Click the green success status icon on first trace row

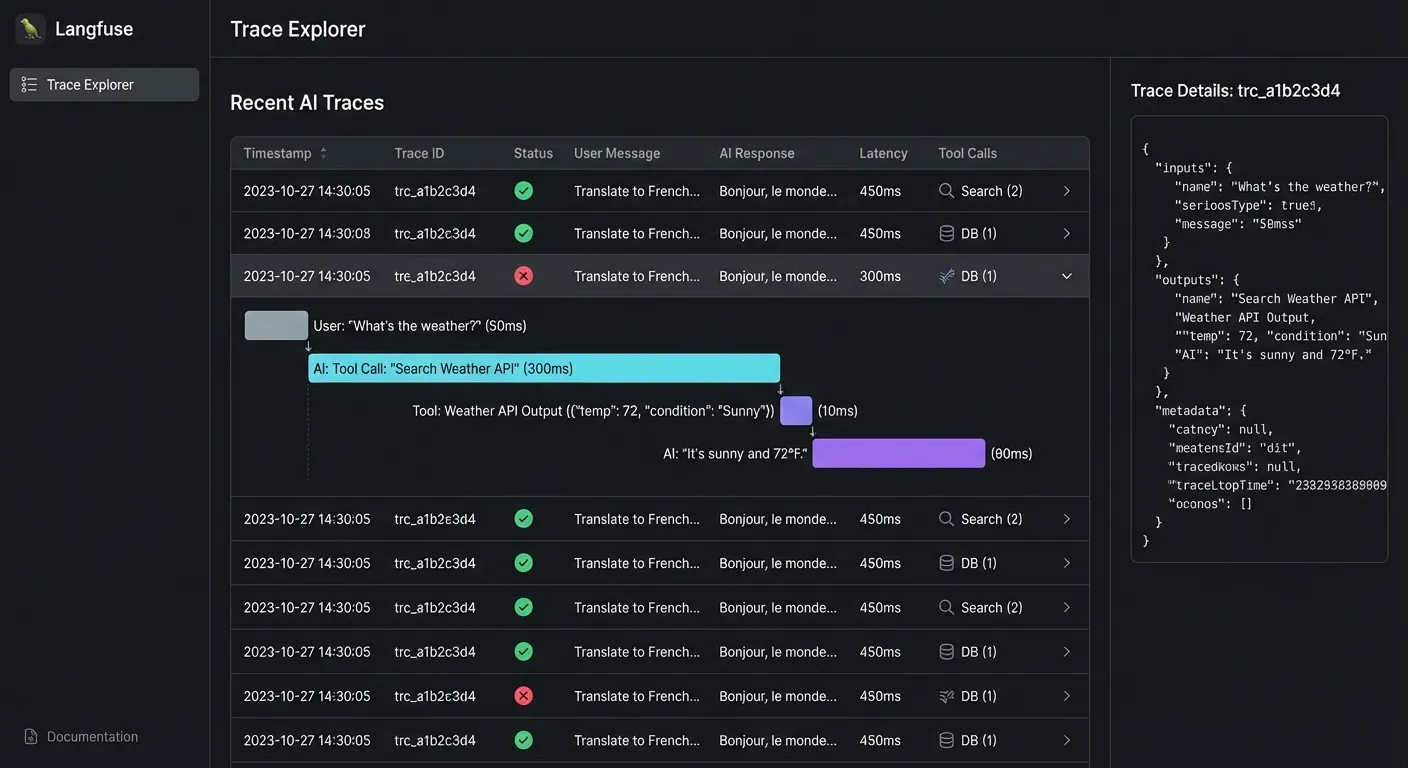coord(523,190)
